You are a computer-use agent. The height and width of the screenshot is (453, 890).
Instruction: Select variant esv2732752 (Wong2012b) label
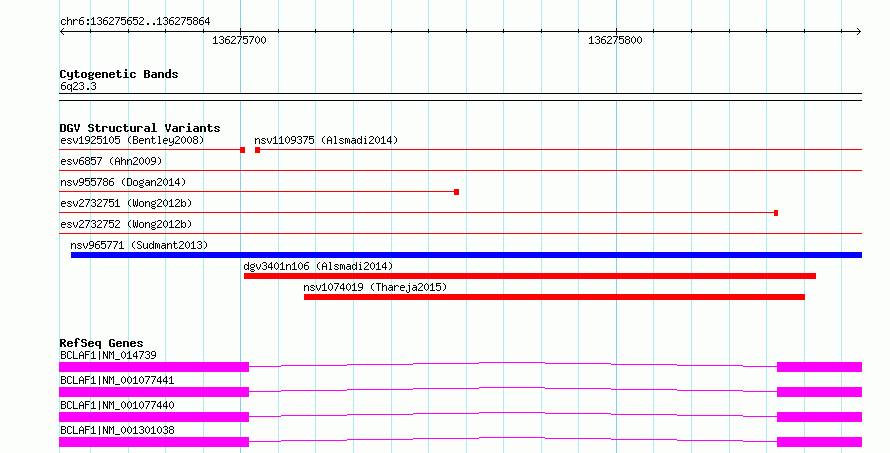click(x=126, y=224)
